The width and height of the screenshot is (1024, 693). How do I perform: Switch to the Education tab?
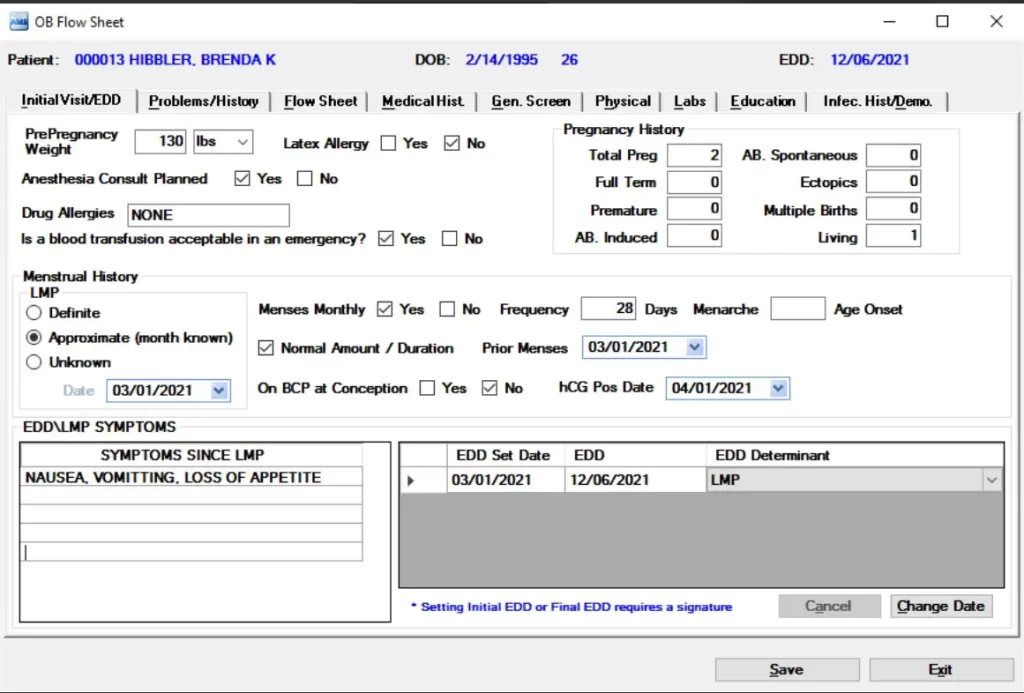click(762, 100)
